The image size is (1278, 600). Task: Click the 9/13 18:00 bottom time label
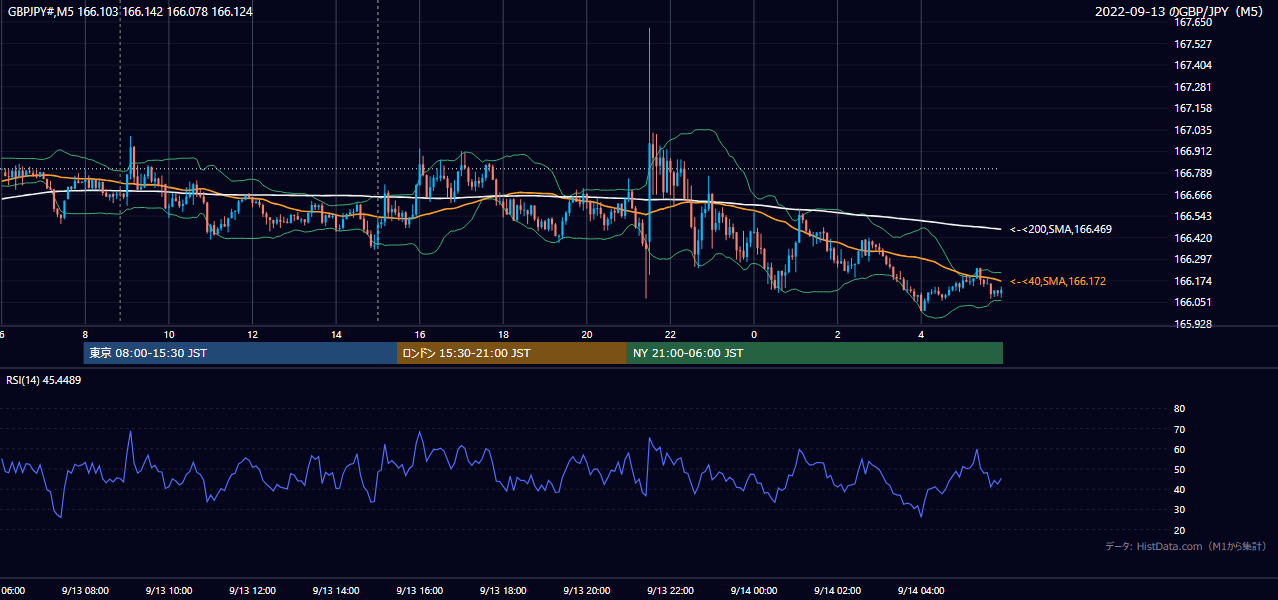pyautogui.click(x=503, y=591)
